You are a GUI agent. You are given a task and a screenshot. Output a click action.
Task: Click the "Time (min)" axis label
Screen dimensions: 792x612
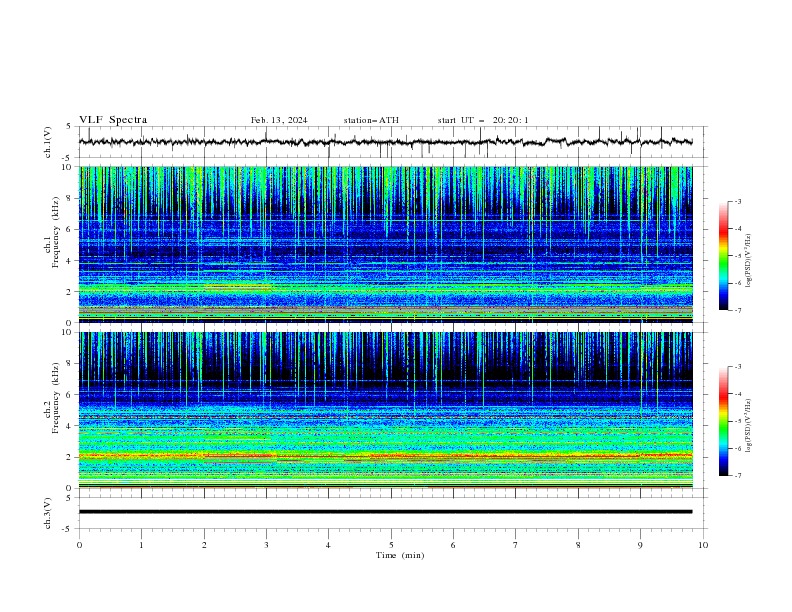400,555
